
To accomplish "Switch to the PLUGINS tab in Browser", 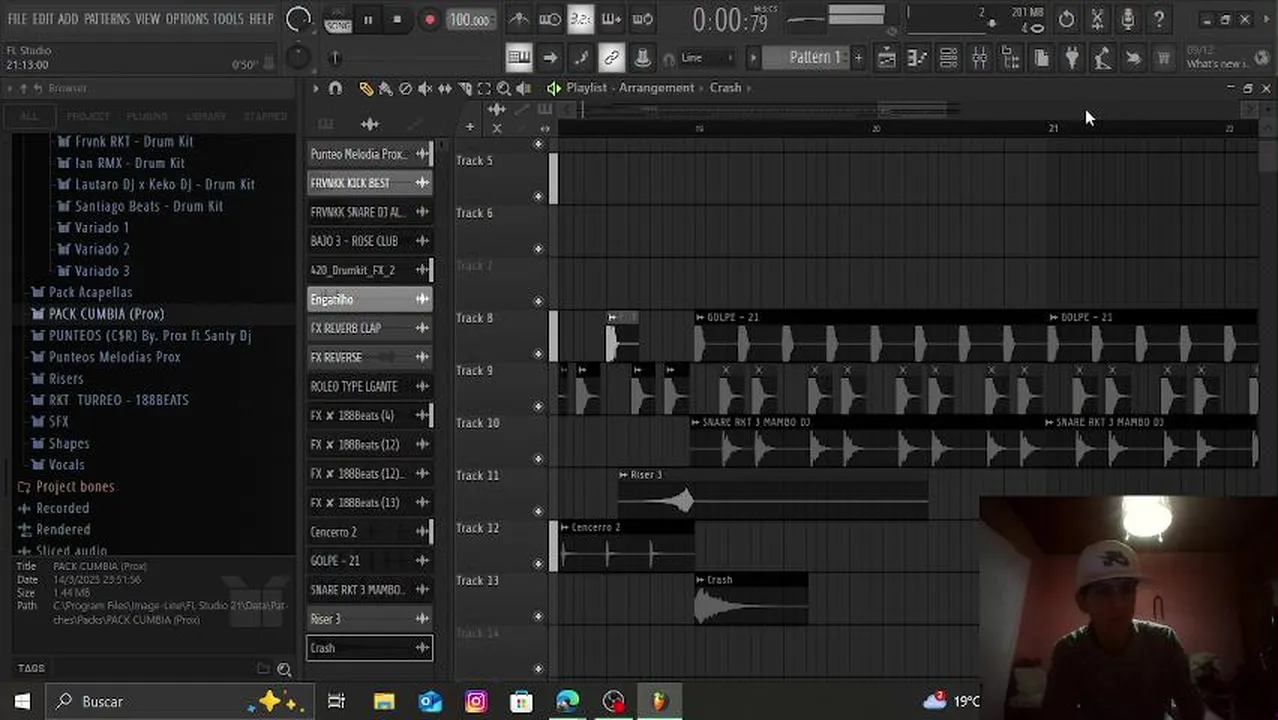I will (147, 116).
